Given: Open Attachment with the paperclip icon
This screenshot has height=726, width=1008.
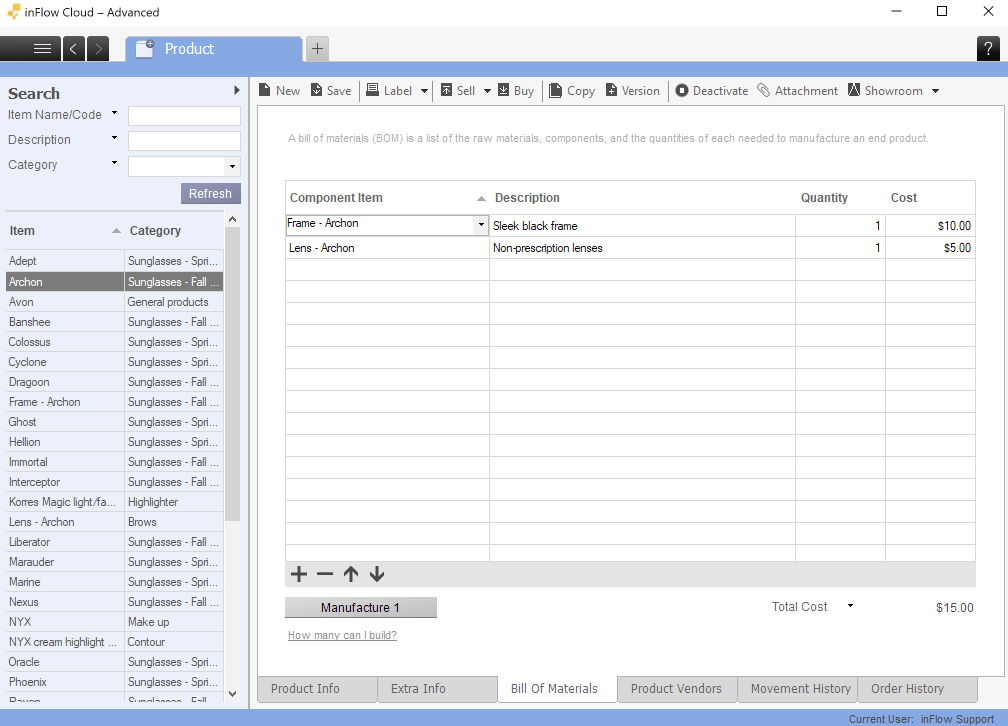Looking at the screenshot, I should (797, 91).
